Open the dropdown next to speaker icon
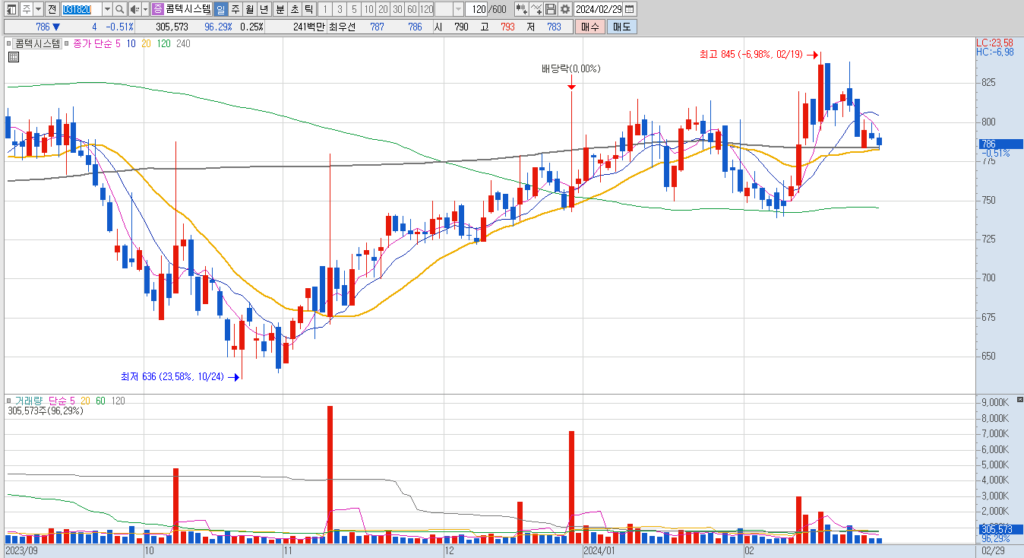Image resolution: width=1024 pixels, height=558 pixels. point(145,9)
